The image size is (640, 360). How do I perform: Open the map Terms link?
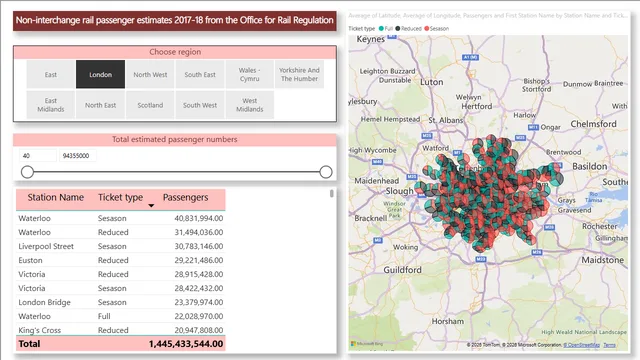609,345
